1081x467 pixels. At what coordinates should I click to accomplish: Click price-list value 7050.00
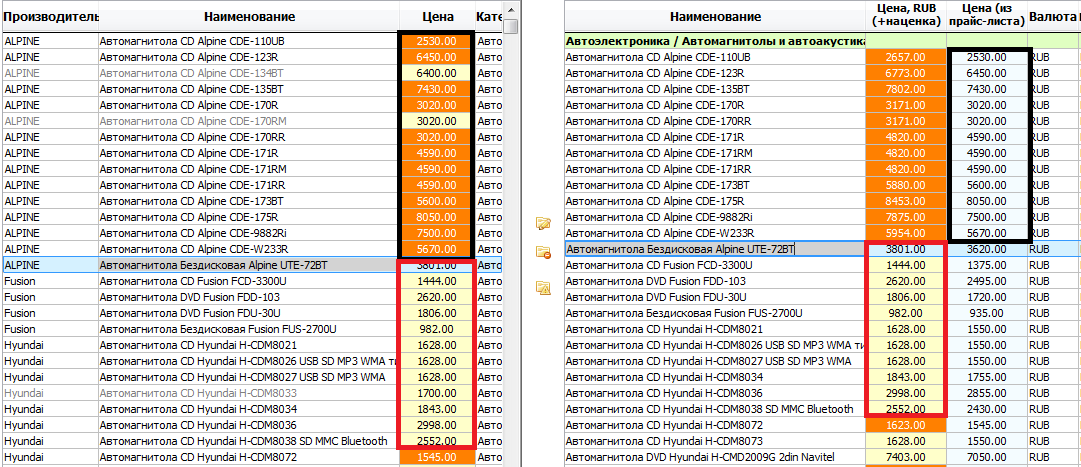(987, 457)
